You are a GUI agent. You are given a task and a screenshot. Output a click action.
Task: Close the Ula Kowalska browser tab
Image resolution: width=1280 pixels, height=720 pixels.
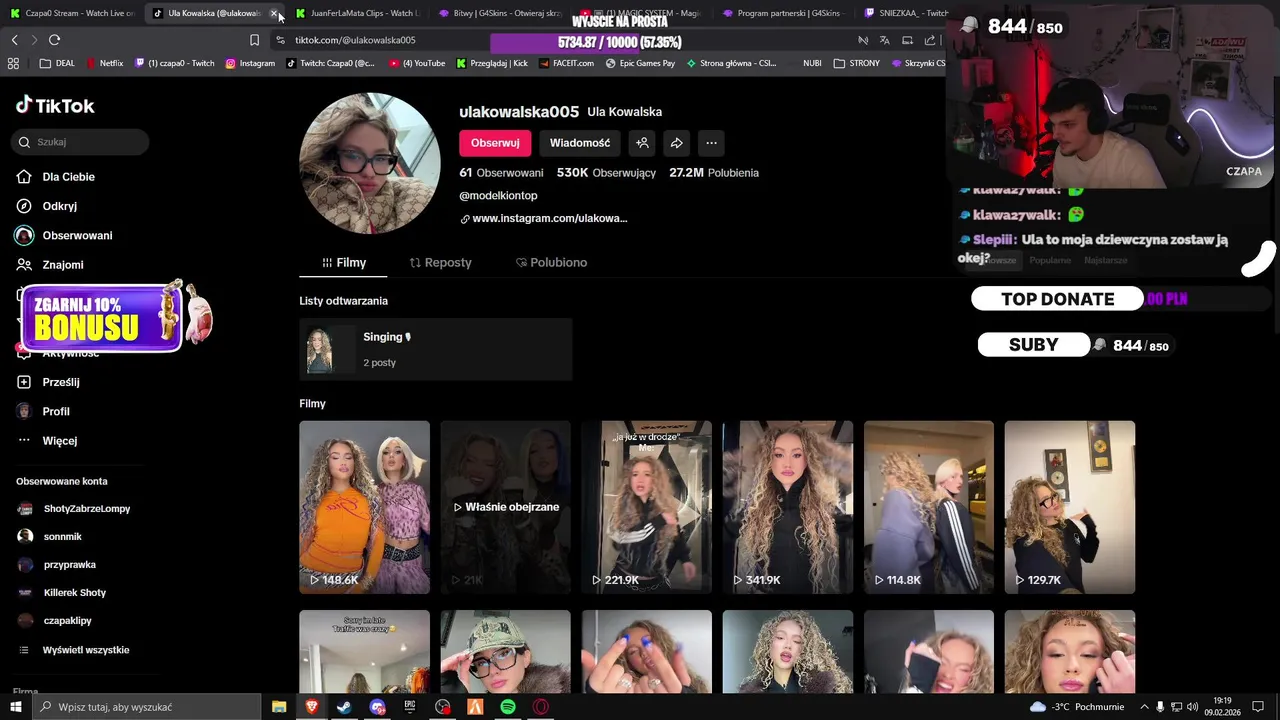tap(274, 13)
